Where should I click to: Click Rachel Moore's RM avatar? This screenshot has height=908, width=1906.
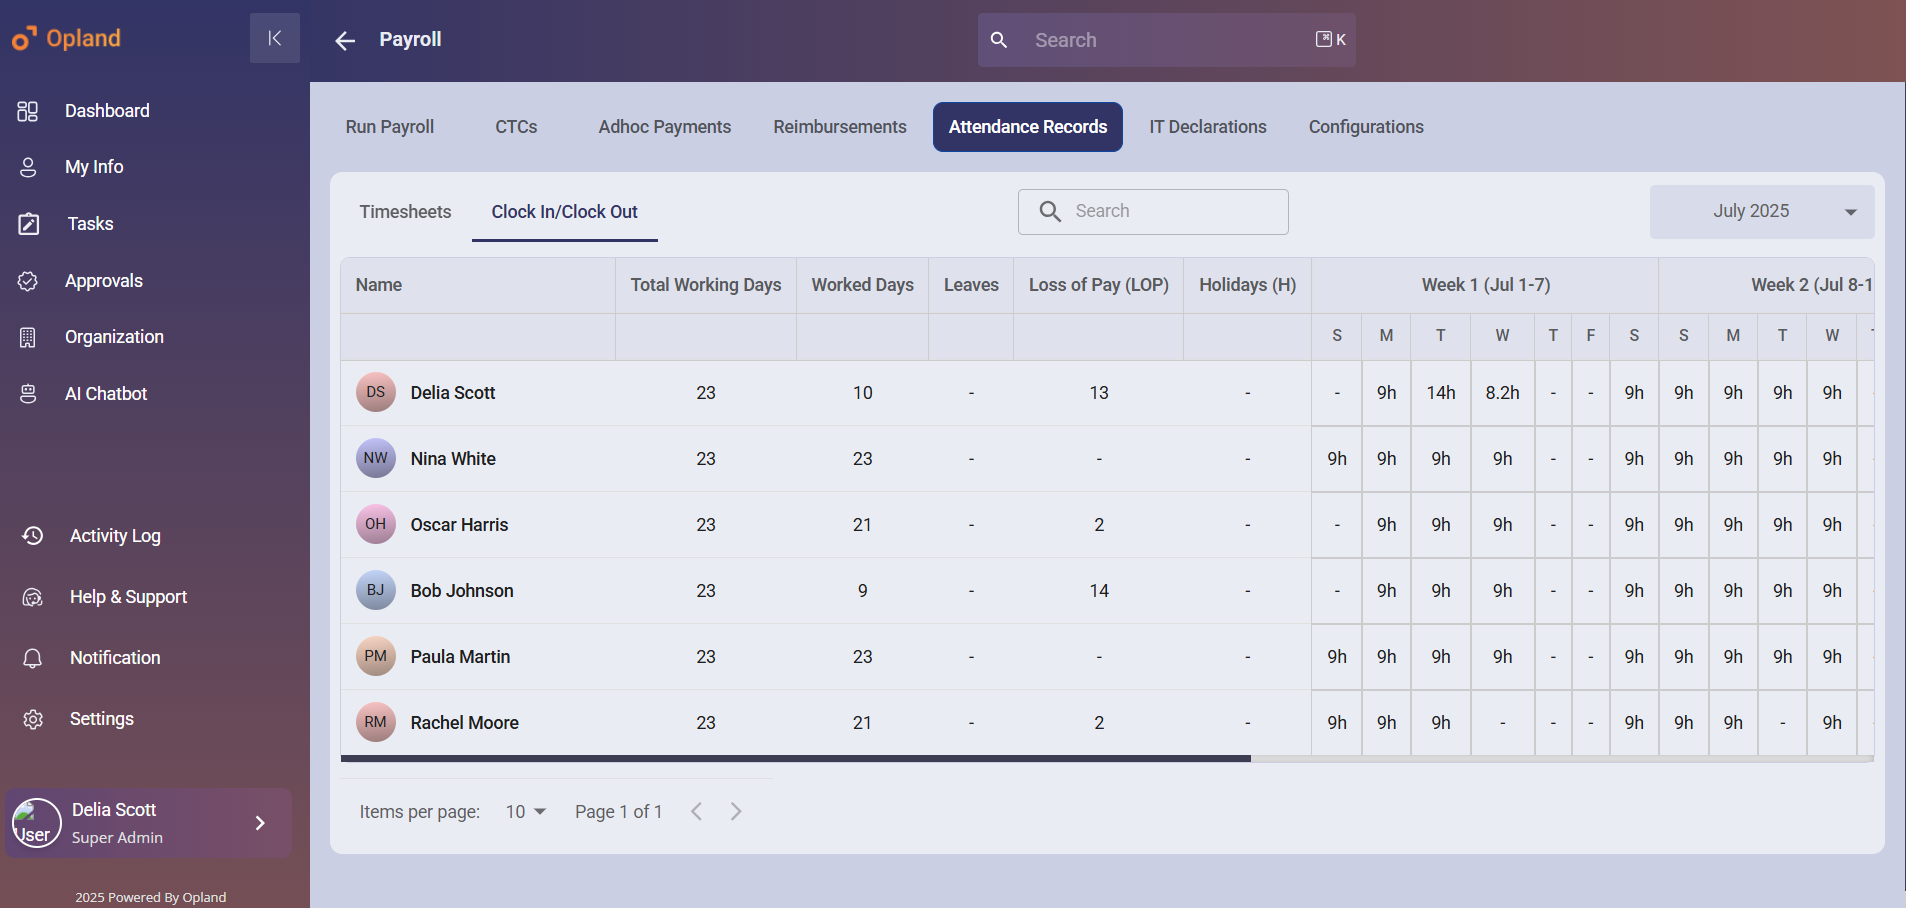pyautogui.click(x=376, y=722)
